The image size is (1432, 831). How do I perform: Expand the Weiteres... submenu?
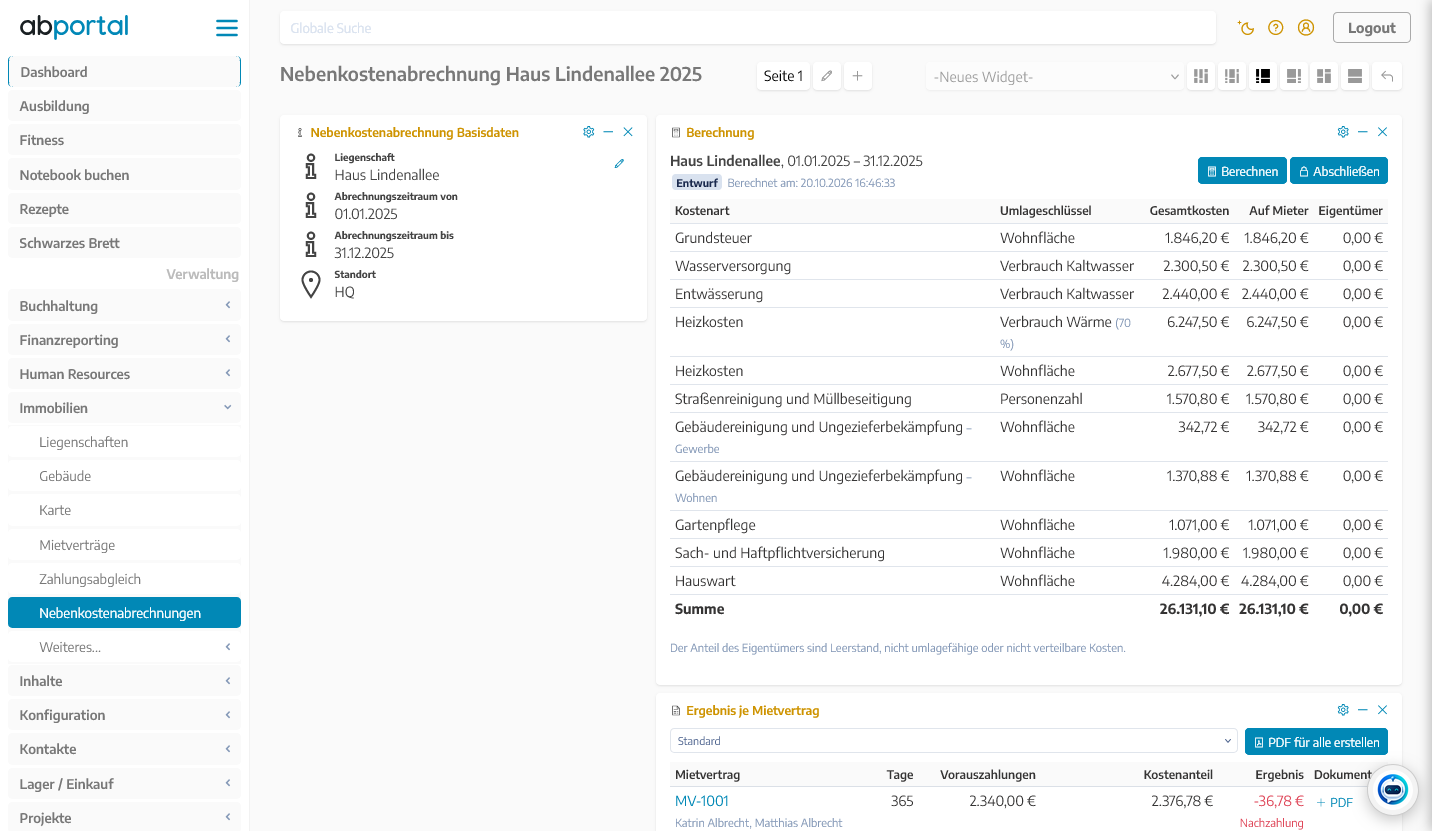124,647
